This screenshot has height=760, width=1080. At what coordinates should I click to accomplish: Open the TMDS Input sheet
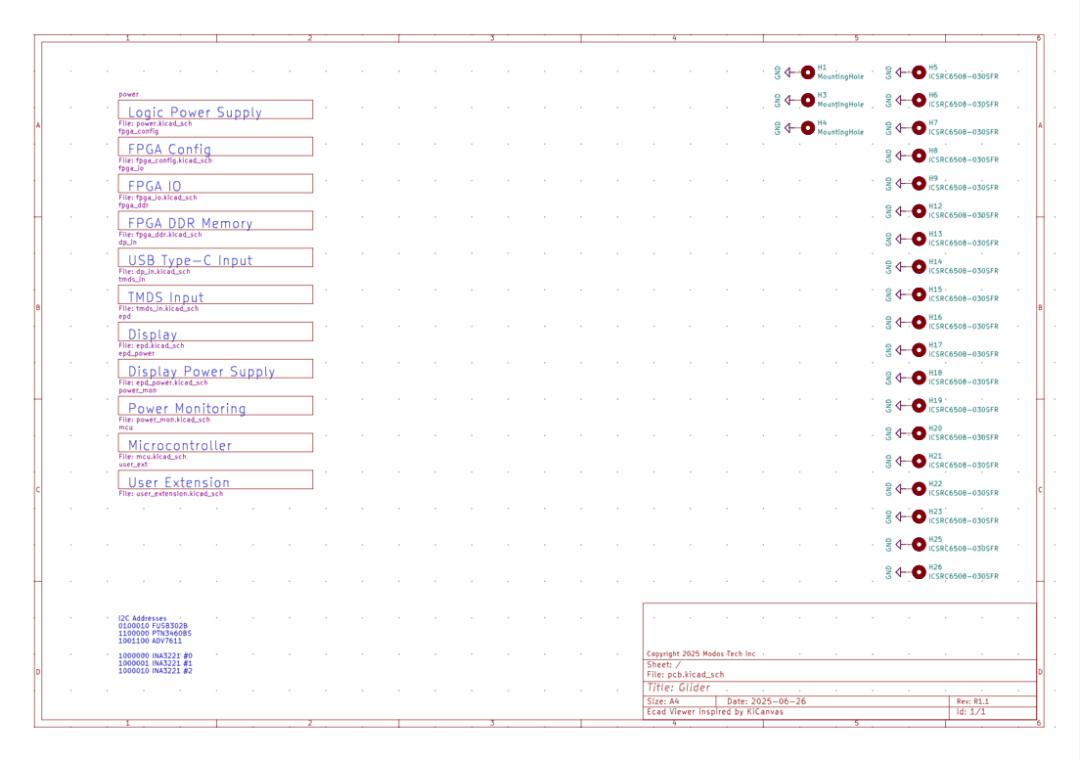pos(215,295)
